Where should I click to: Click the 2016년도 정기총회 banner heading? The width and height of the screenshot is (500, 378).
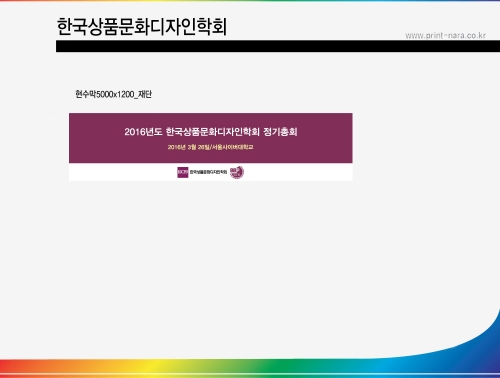pos(211,132)
